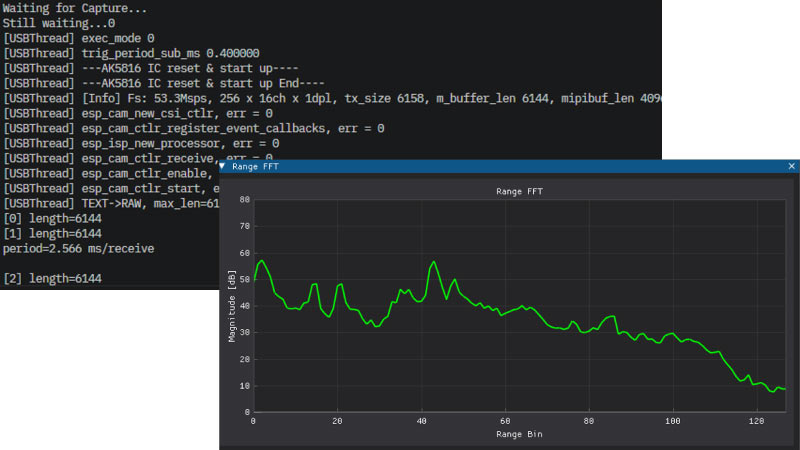800x450 pixels.
Task: Click 'trig_period_sub_ms 0.400000' console line
Action: [131, 54]
